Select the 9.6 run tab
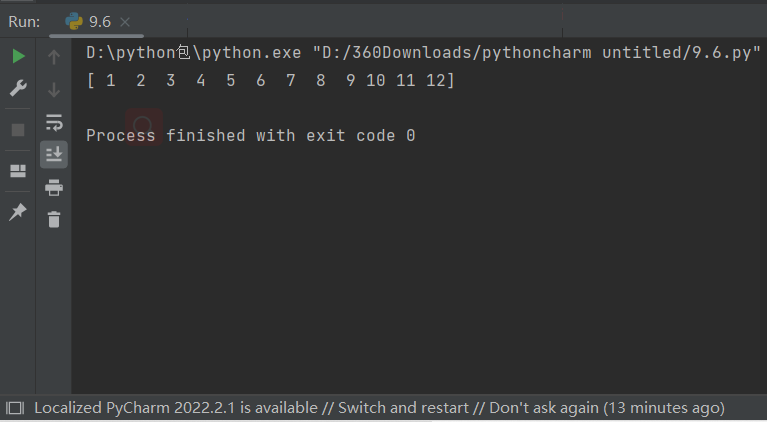Image resolution: width=767 pixels, height=422 pixels. tap(89, 22)
